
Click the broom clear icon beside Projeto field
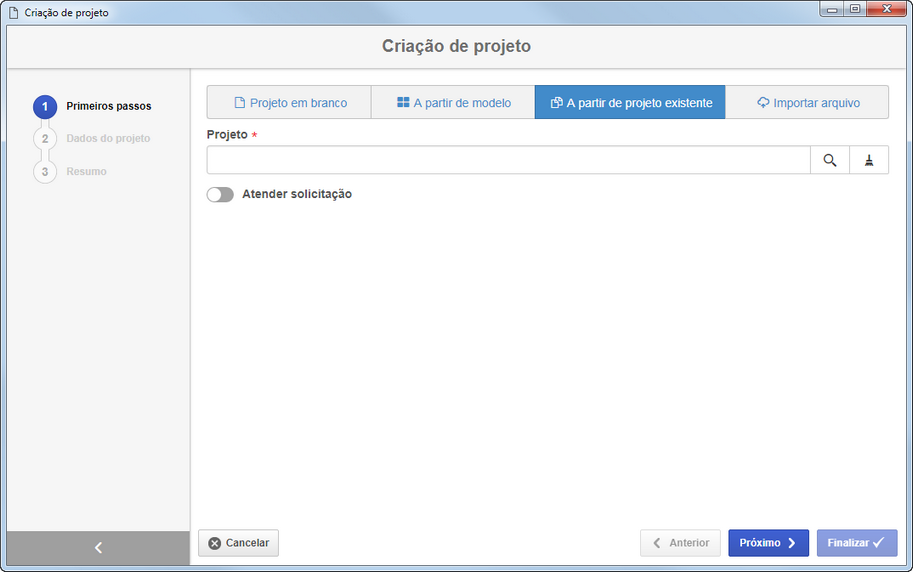coord(869,160)
